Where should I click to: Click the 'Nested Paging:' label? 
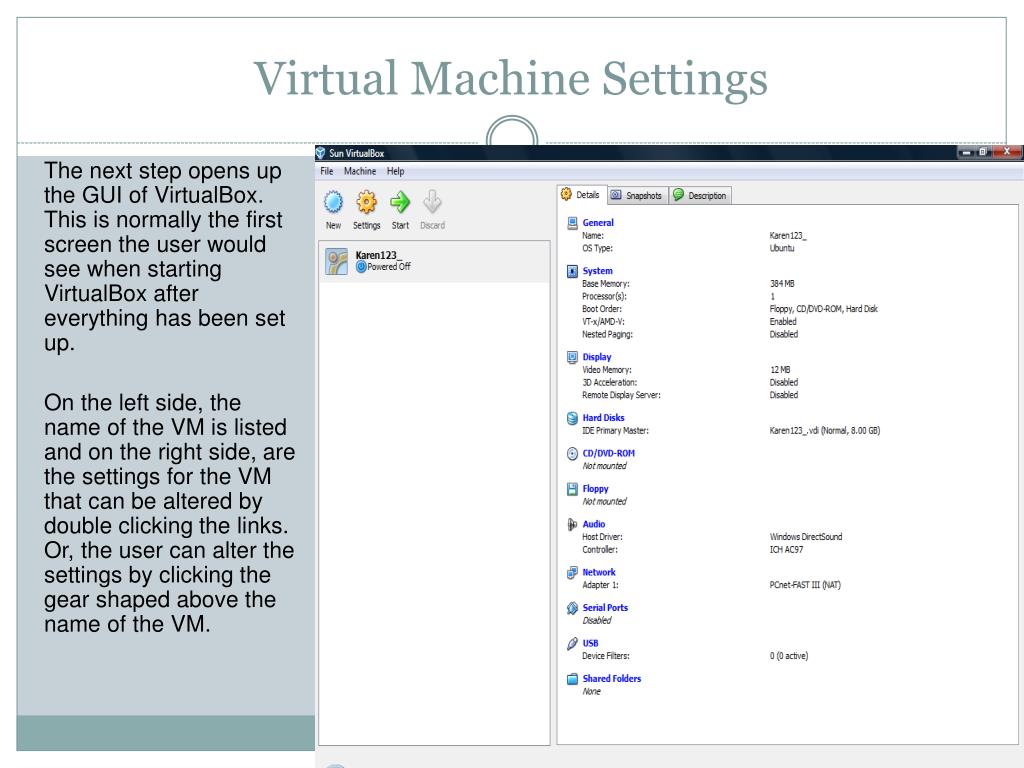(x=607, y=334)
